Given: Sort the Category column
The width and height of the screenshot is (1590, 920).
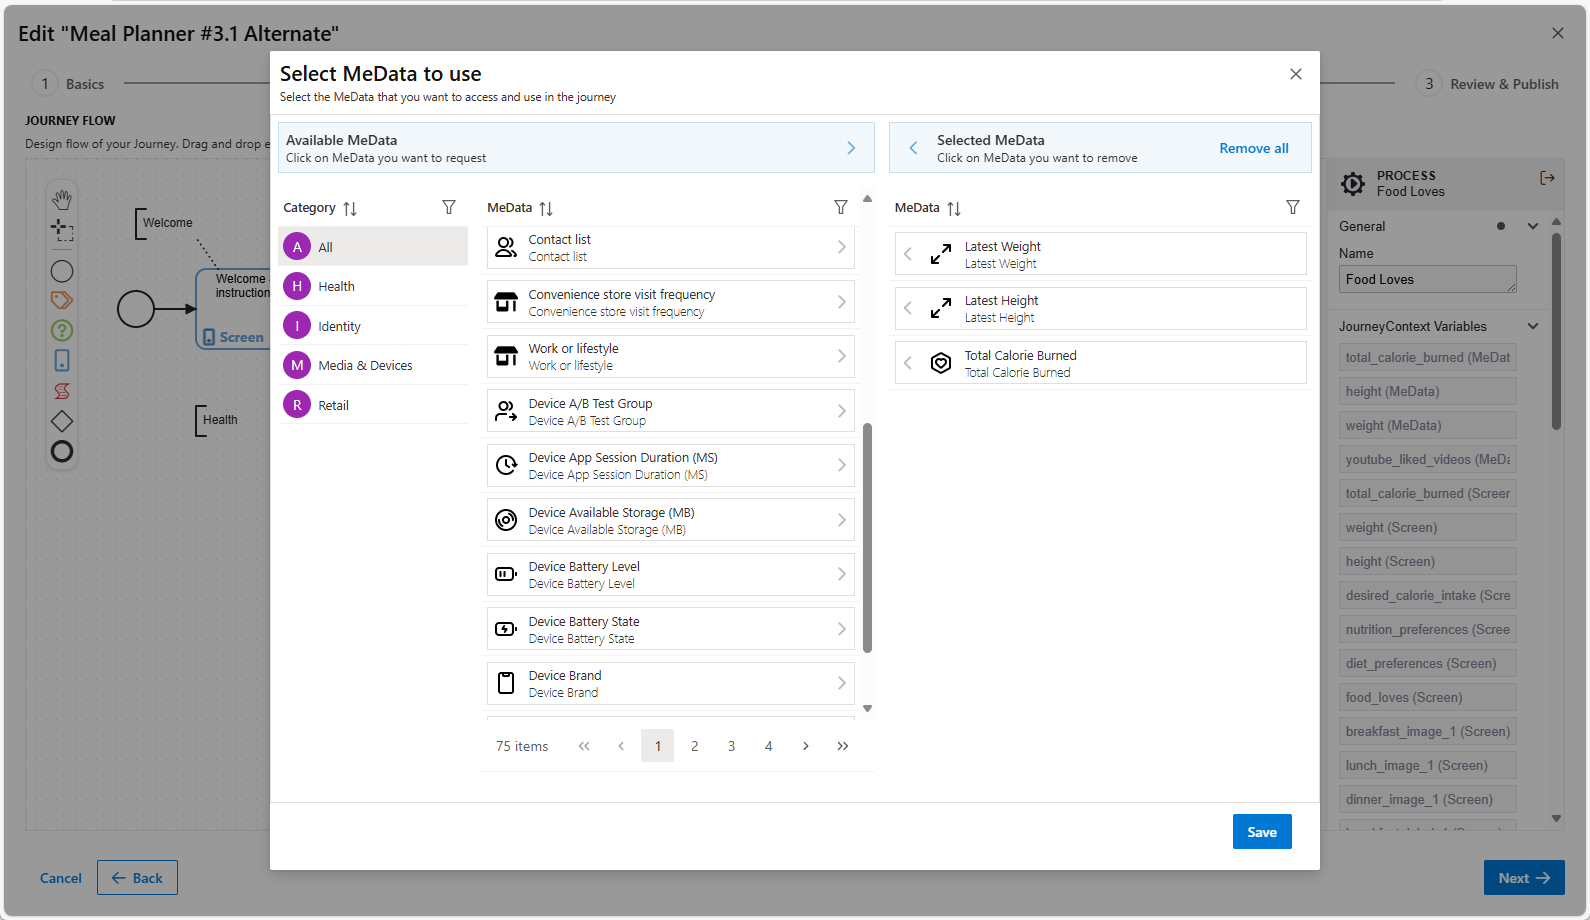Looking at the screenshot, I should tap(350, 208).
